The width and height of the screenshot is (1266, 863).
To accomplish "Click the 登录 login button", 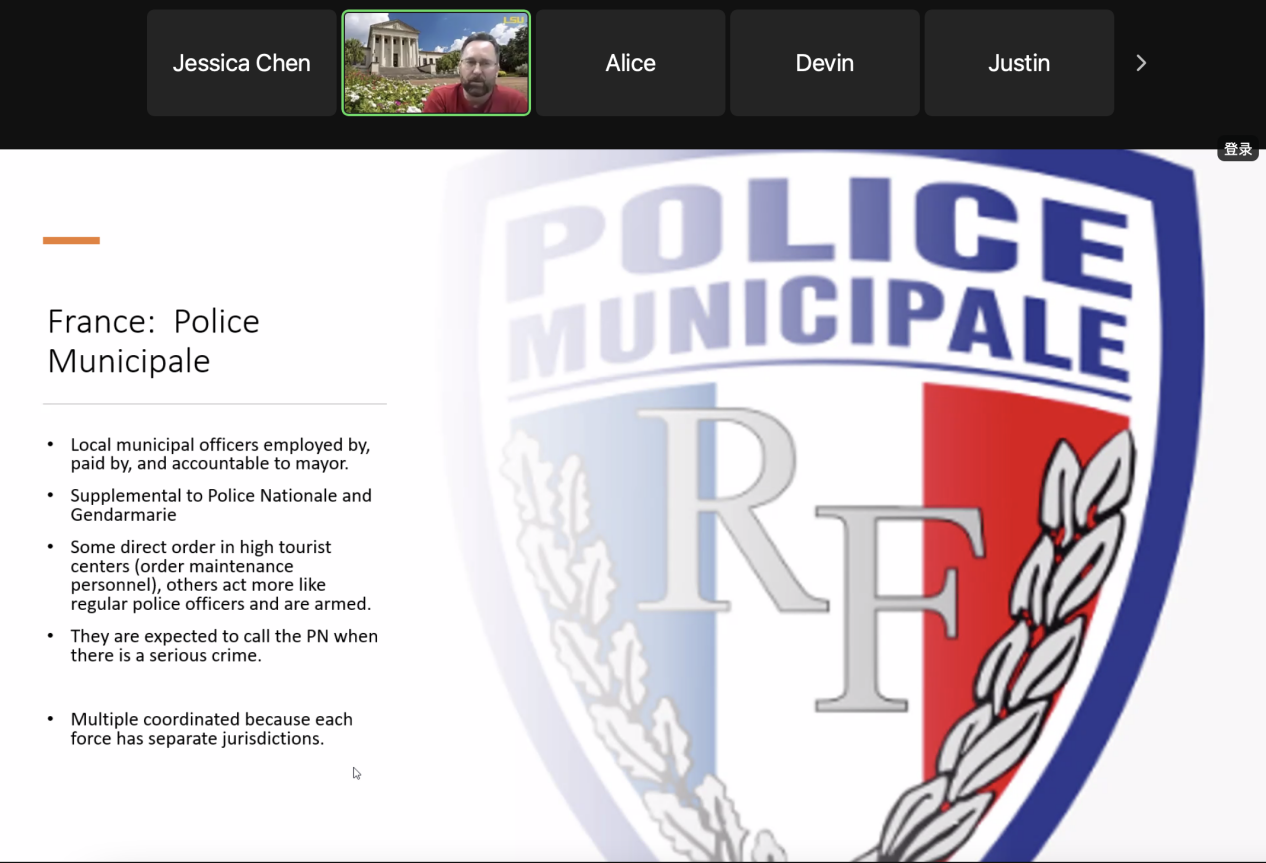I will click(1237, 149).
